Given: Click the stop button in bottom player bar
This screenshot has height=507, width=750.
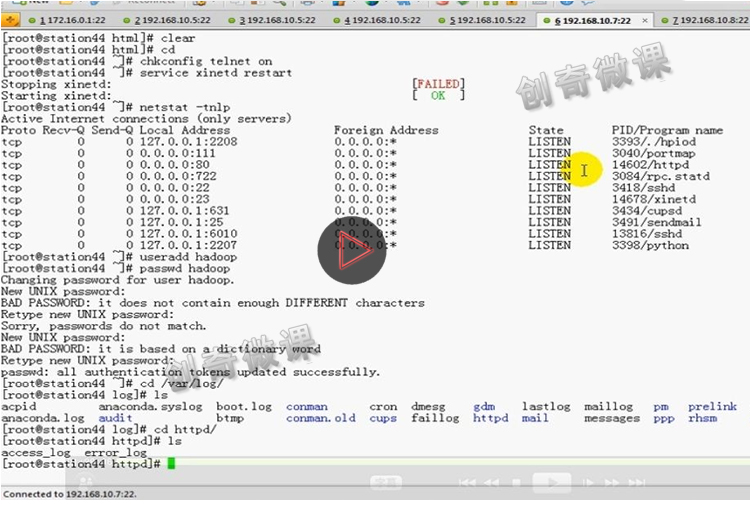Looking at the screenshot, I should (517, 482).
